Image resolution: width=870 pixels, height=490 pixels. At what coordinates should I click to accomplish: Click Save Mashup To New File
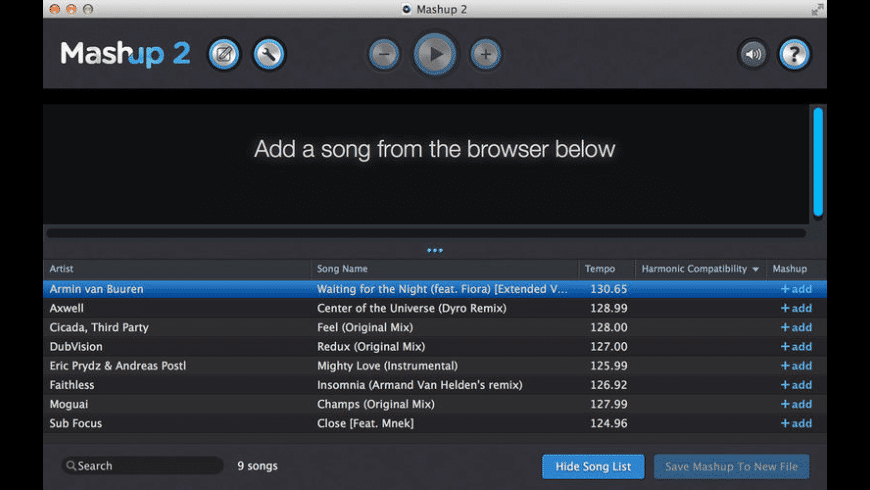(x=731, y=467)
